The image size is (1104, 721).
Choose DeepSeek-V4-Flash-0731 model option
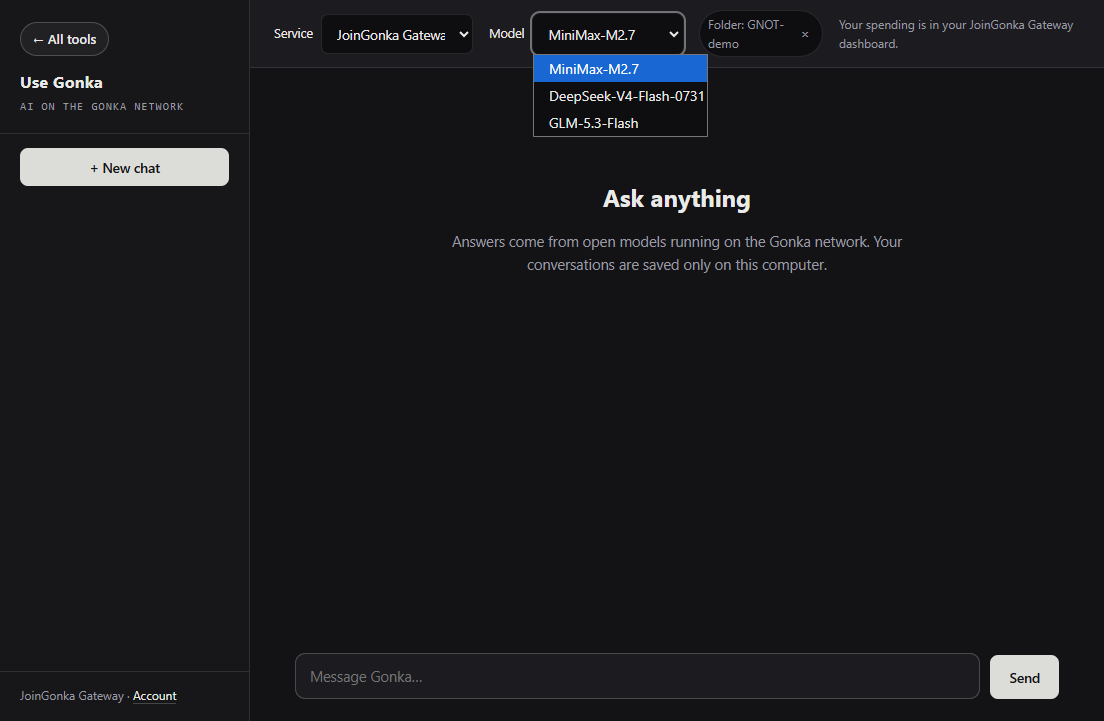(620, 96)
